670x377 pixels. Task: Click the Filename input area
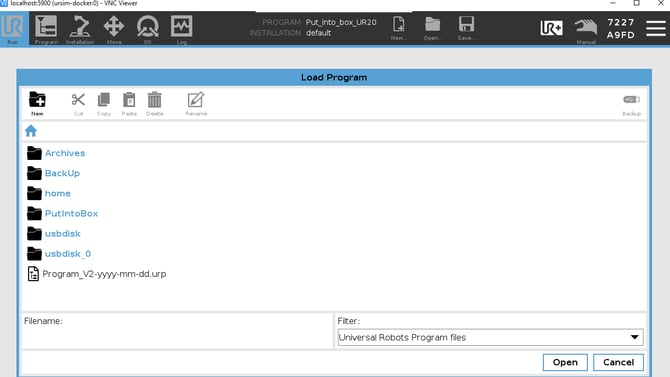pos(177,331)
